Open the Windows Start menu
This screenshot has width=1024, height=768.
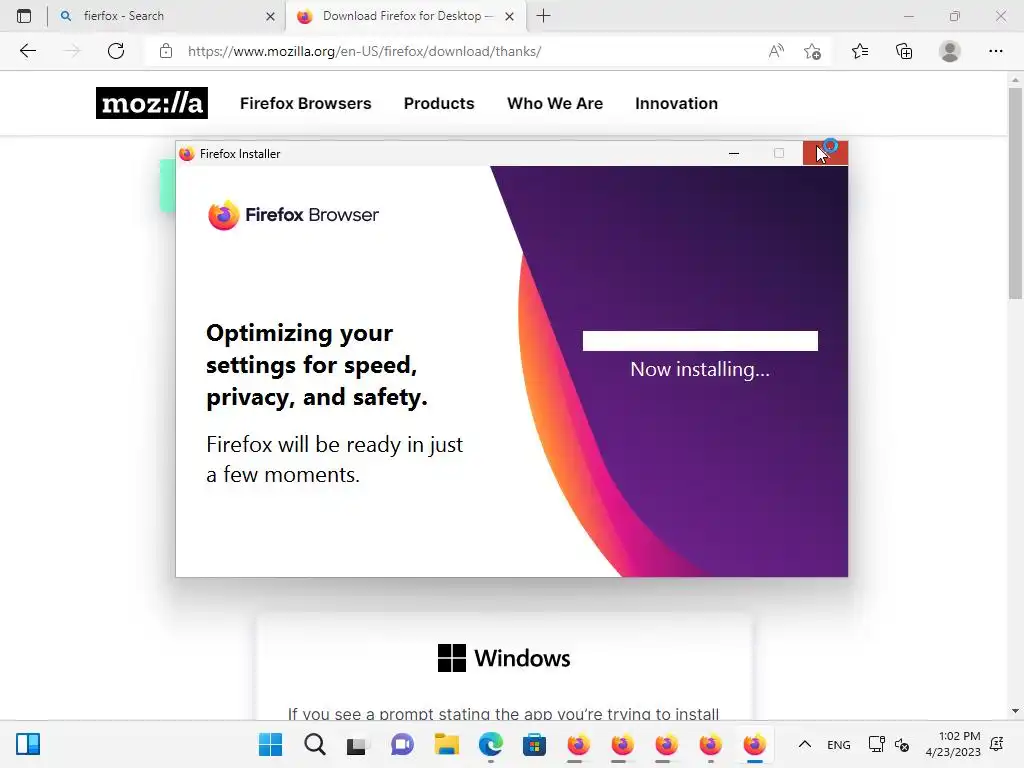click(270, 744)
